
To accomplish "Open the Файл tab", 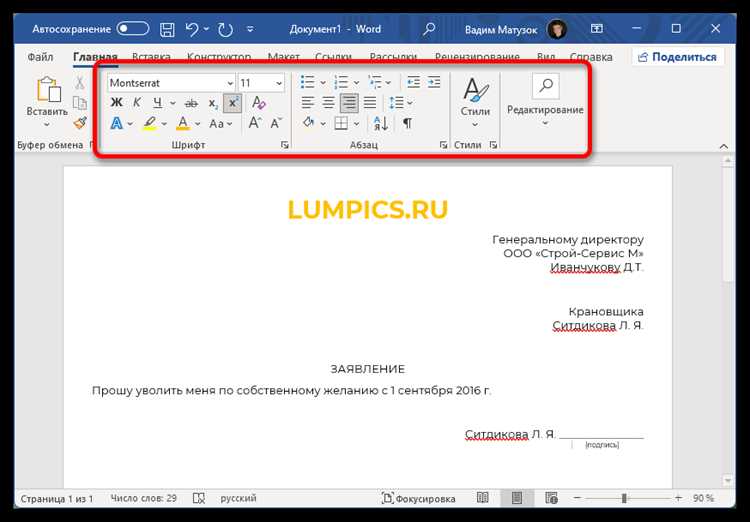I will (x=40, y=57).
